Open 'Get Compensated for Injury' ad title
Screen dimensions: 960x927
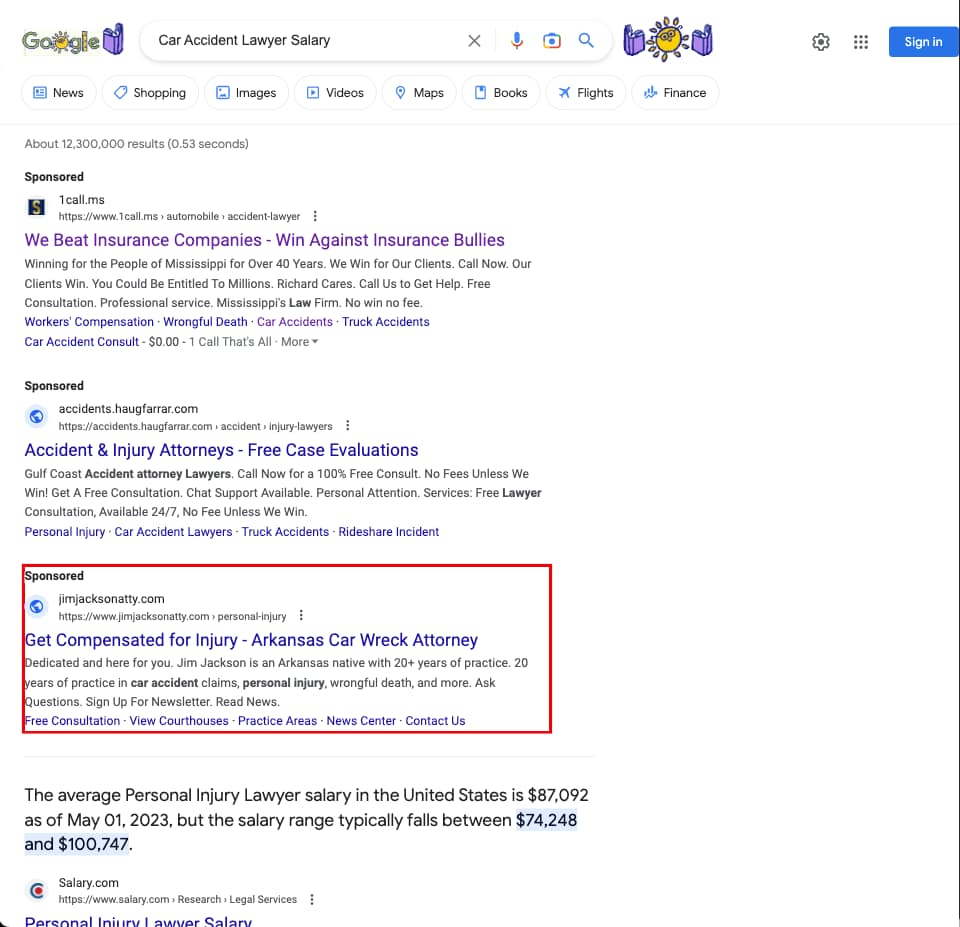point(251,640)
